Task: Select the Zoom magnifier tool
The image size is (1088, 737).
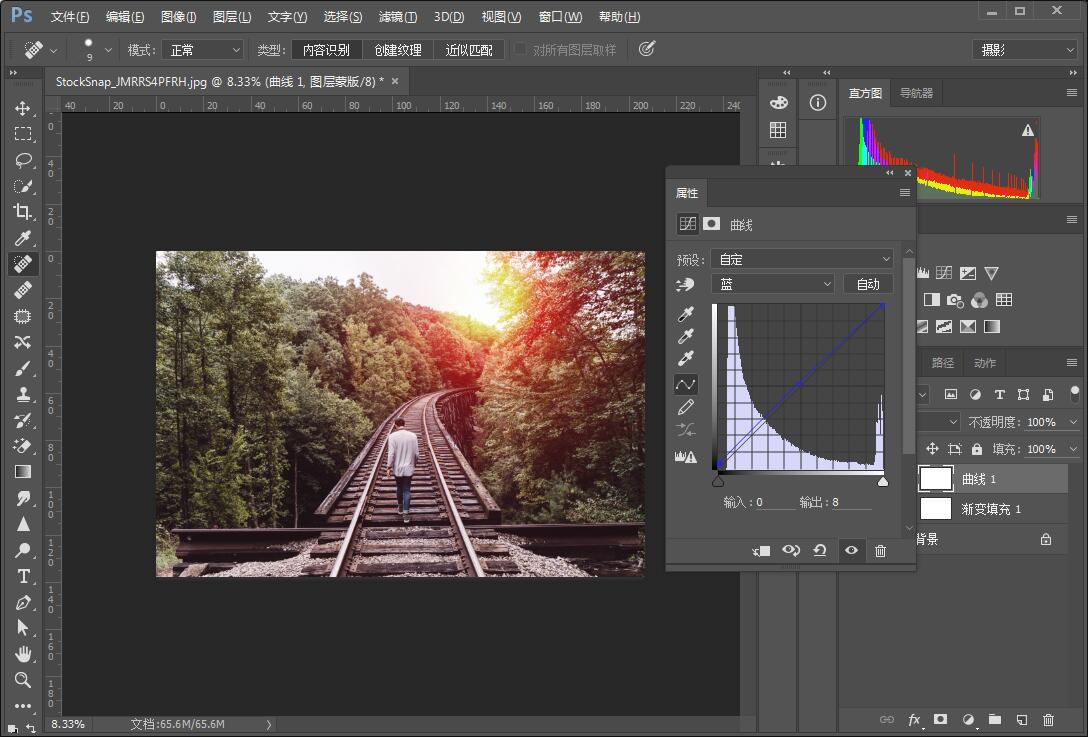Action: coord(23,679)
